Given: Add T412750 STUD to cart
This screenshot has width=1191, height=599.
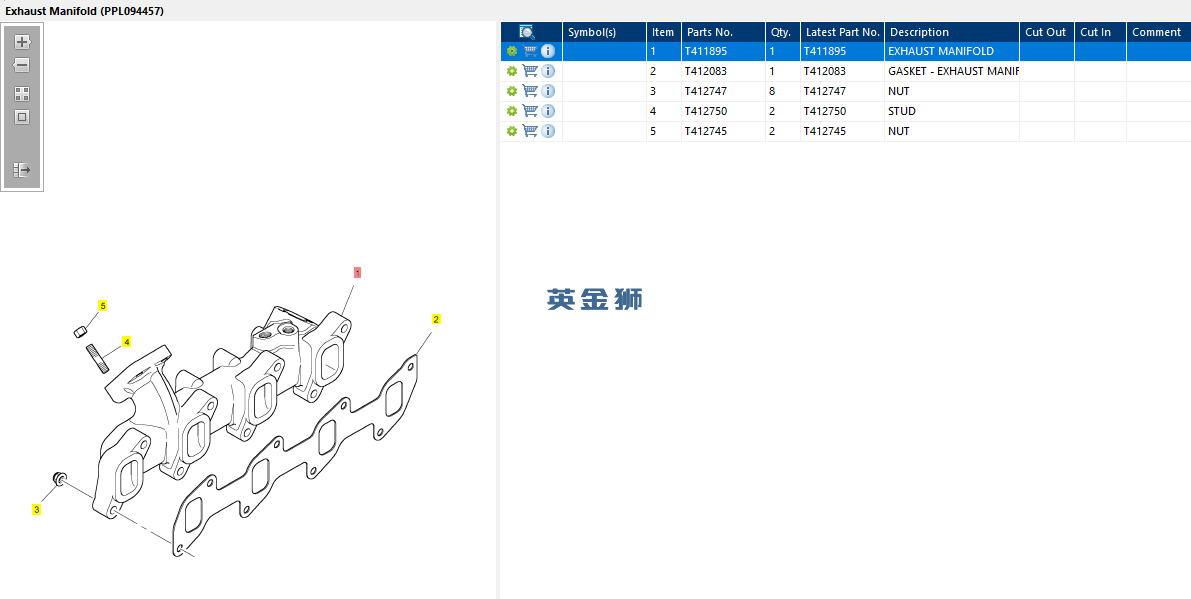Looking at the screenshot, I should 530,111.
